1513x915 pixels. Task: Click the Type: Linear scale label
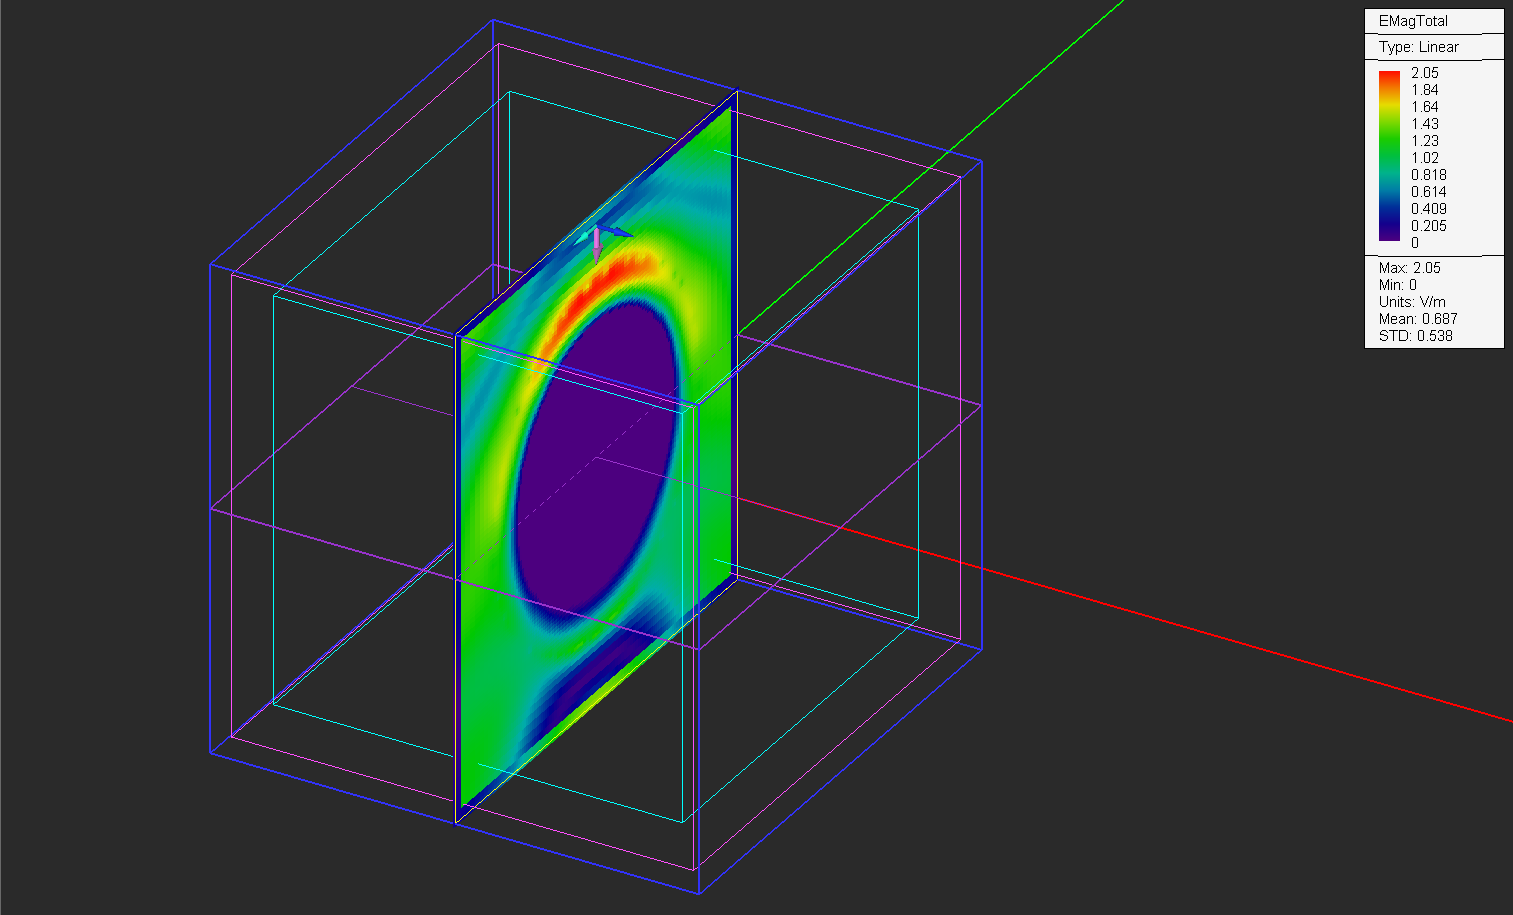coord(1418,47)
